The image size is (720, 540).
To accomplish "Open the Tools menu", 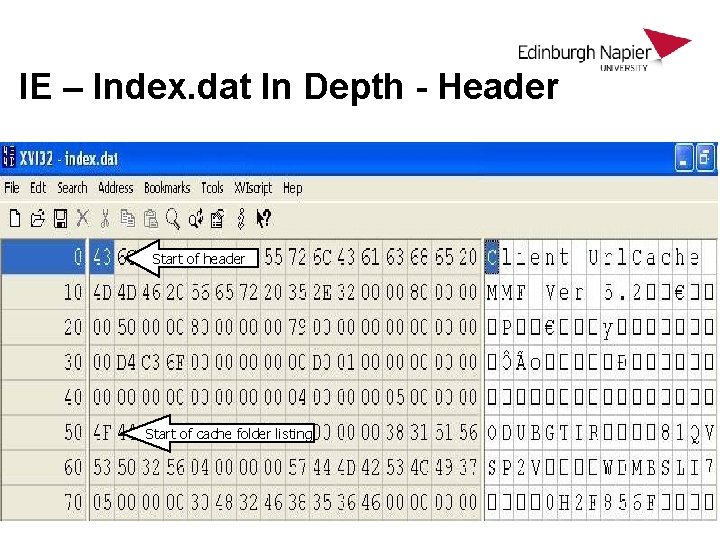I will (212, 188).
